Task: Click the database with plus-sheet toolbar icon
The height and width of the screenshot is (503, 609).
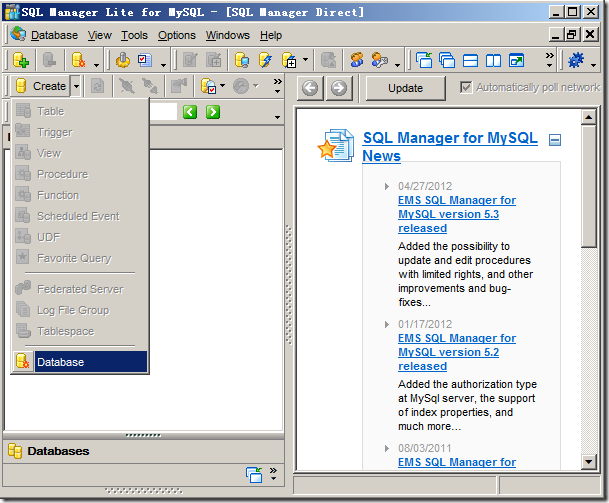Action: (x=289, y=60)
